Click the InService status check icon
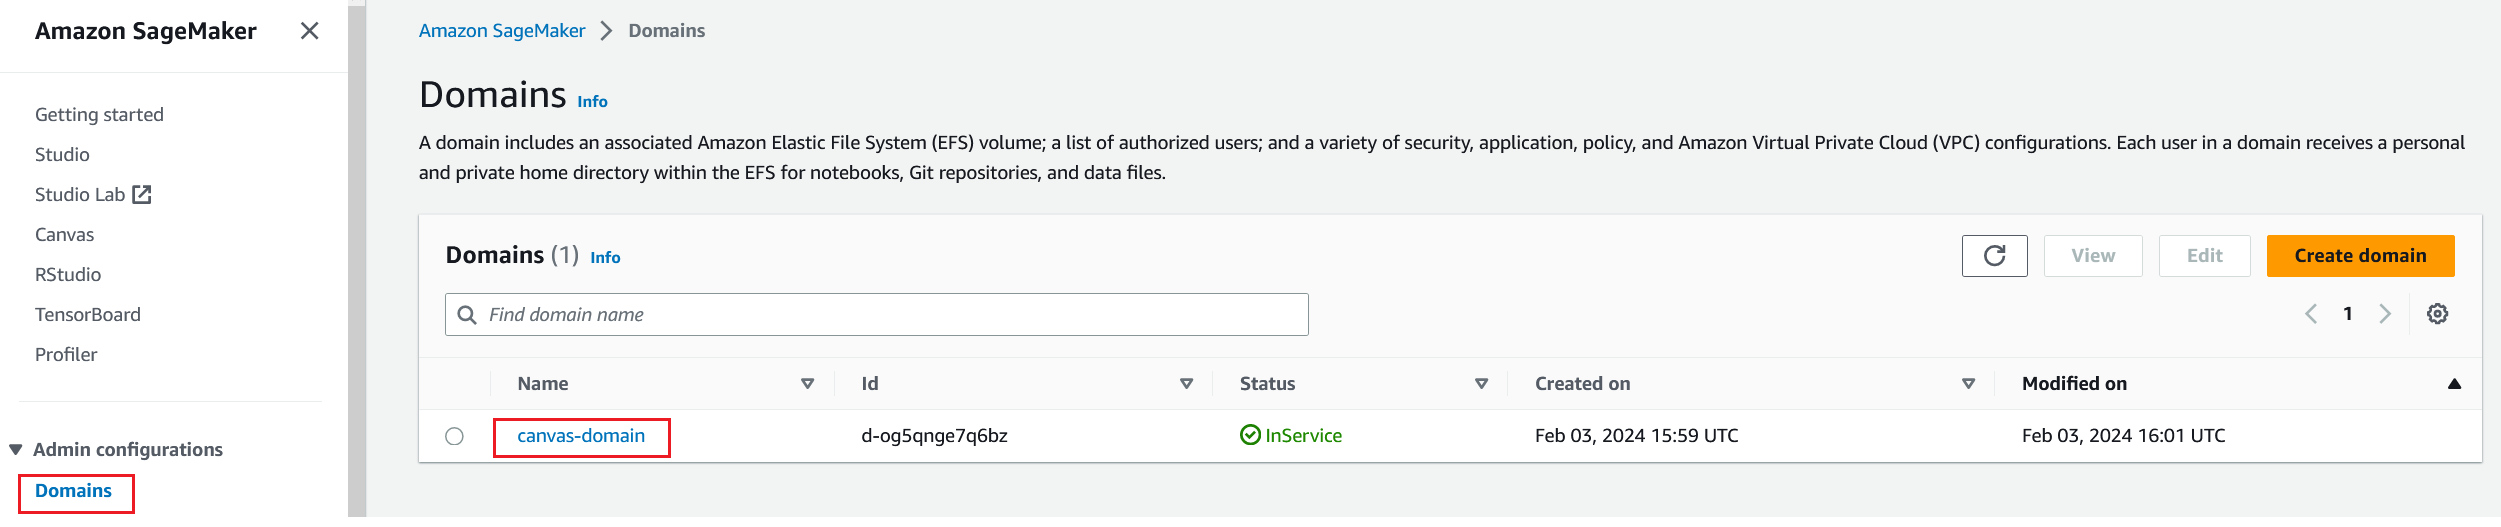2501x527 pixels. tap(1250, 435)
